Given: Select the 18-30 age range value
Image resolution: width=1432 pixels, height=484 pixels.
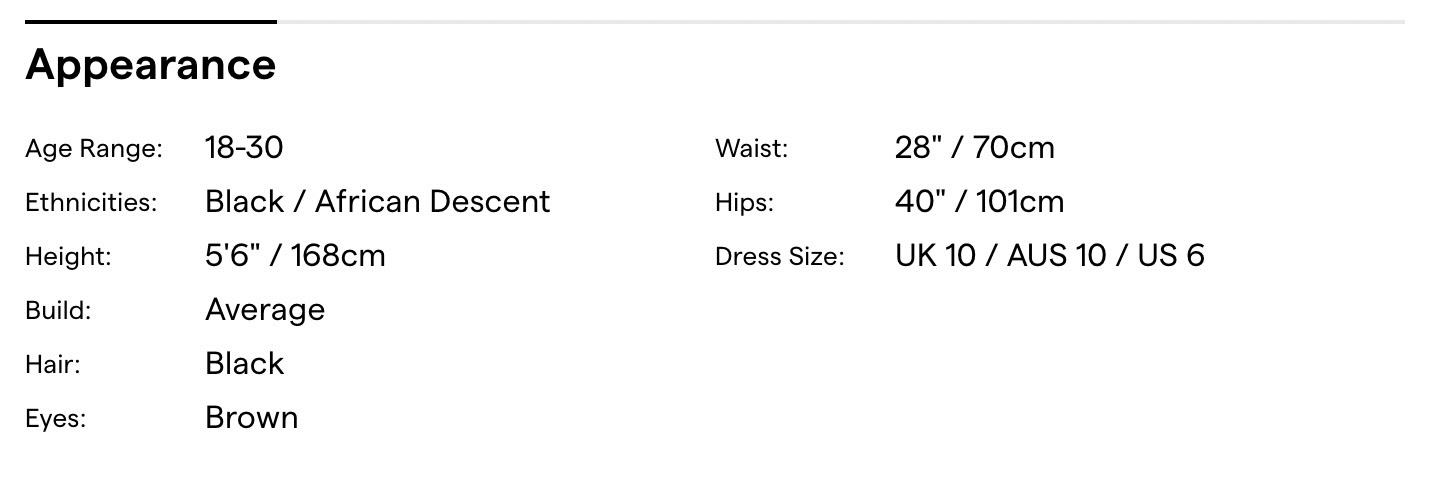Looking at the screenshot, I should (x=244, y=148).
